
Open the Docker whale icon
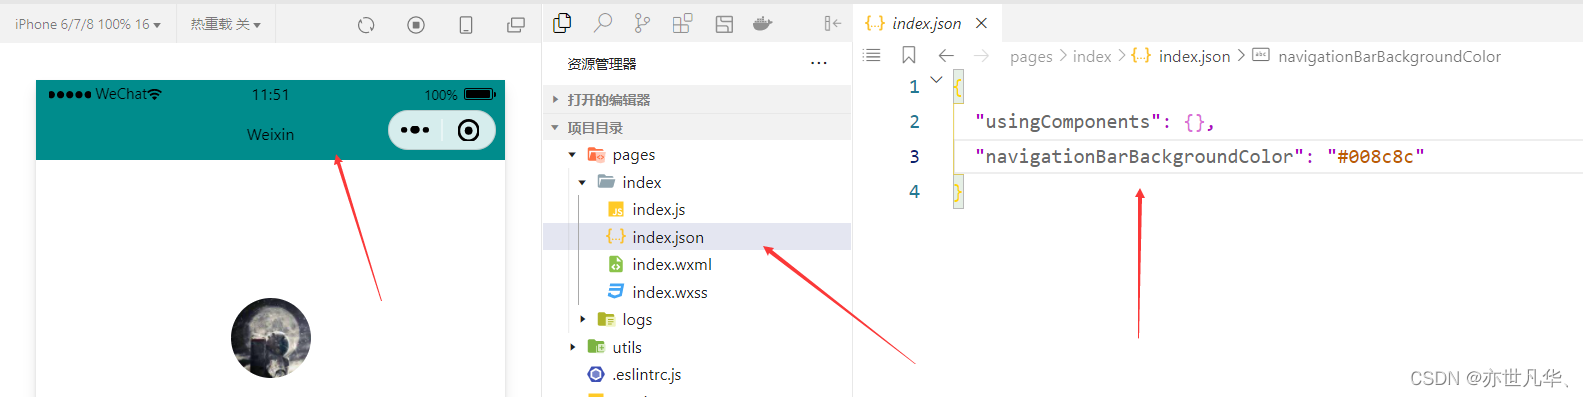tap(763, 23)
